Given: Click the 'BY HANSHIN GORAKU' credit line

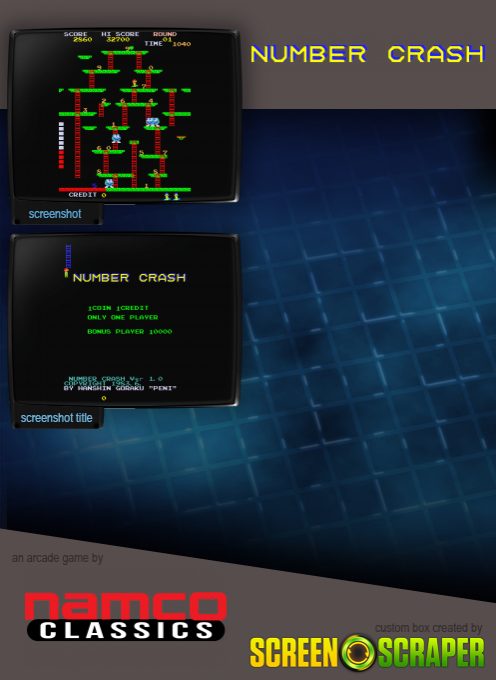Looking at the screenshot, I should pyautogui.click(x=120, y=388).
